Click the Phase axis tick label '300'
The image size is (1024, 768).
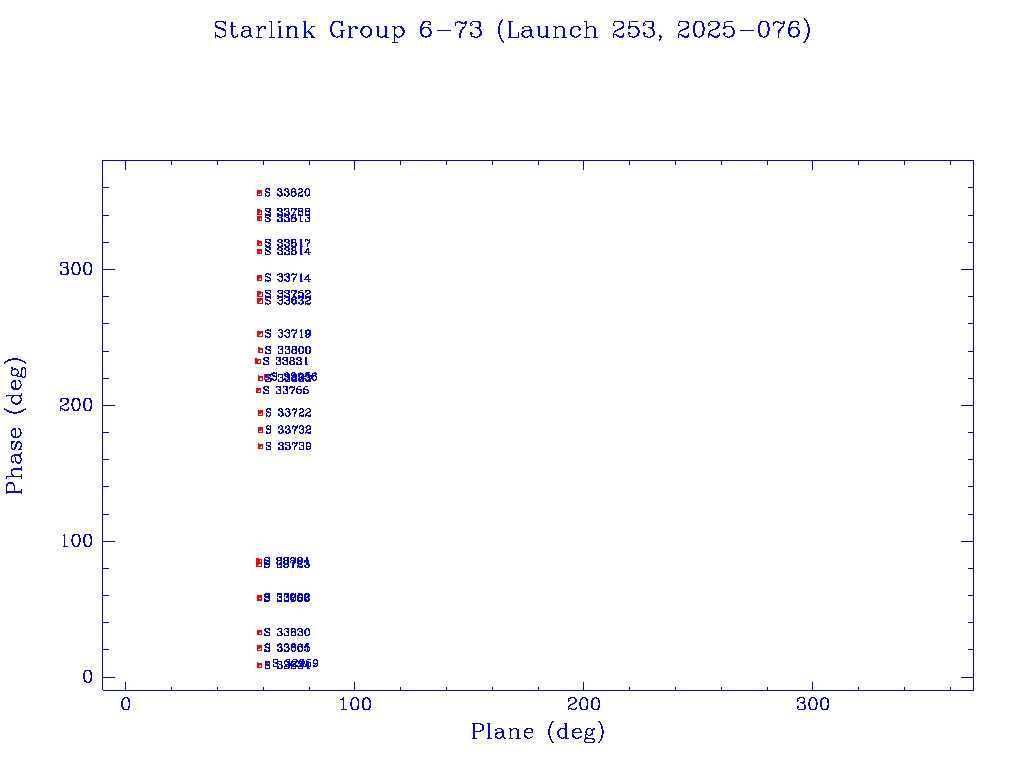pyautogui.click(x=76, y=269)
